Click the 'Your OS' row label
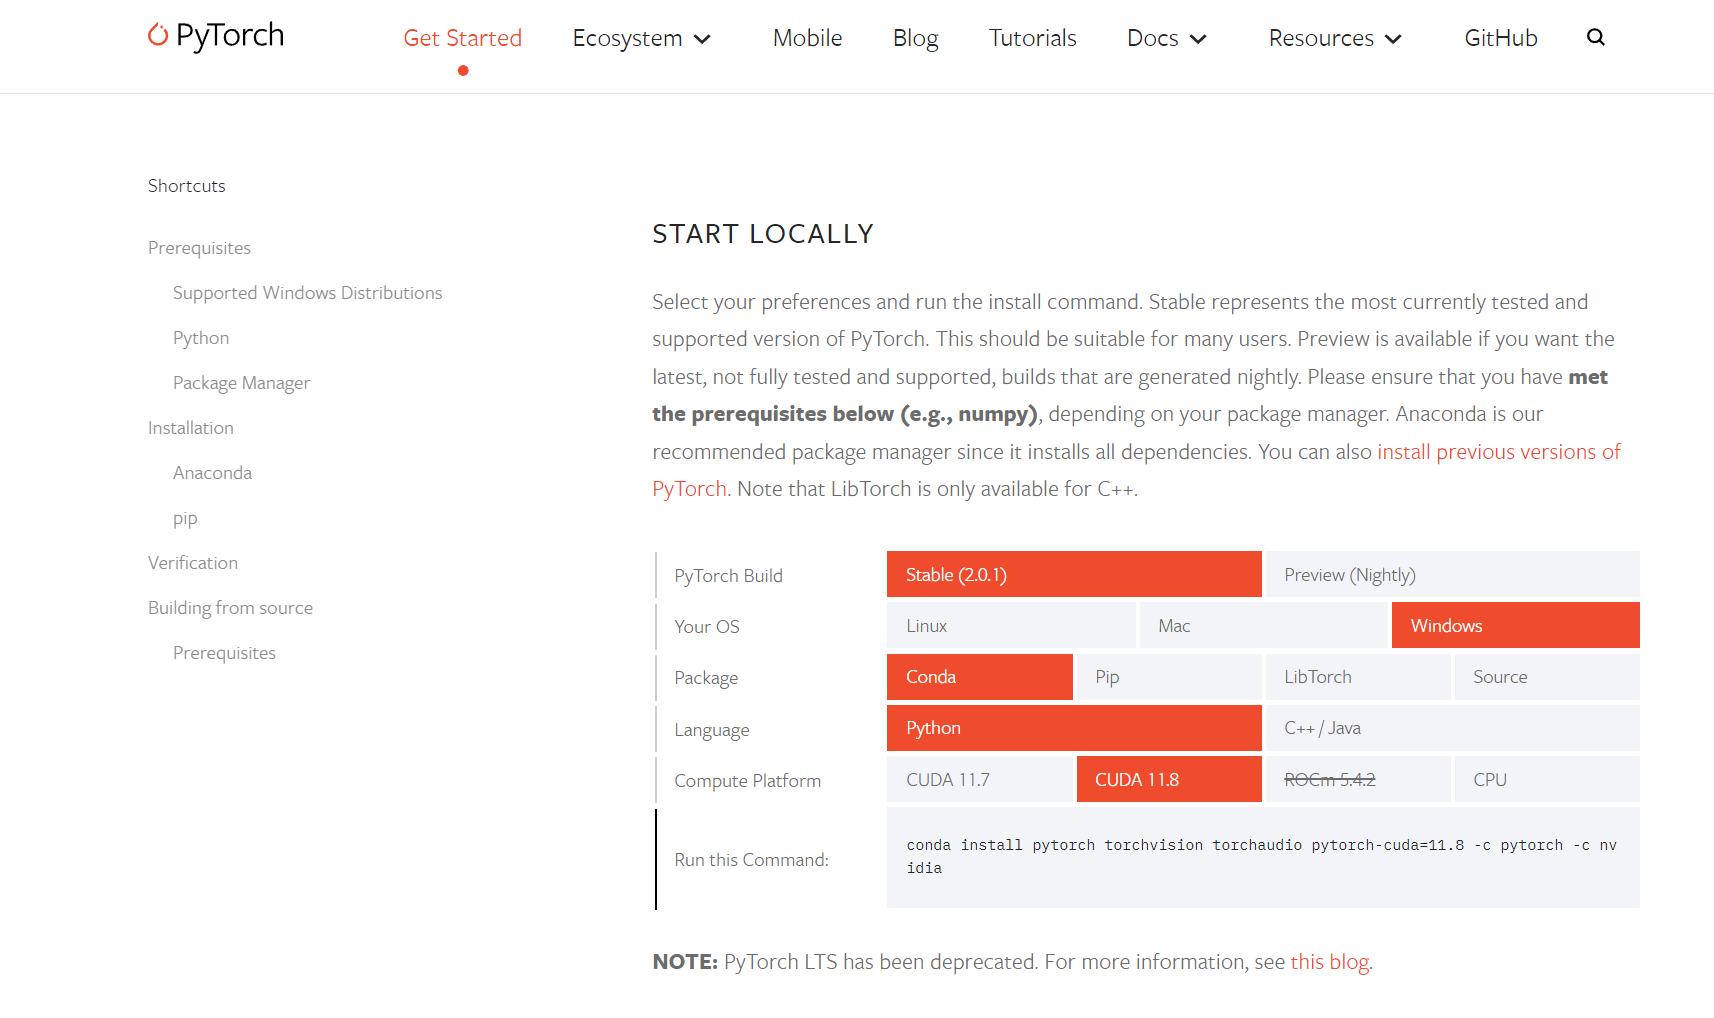 [x=707, y=627]
